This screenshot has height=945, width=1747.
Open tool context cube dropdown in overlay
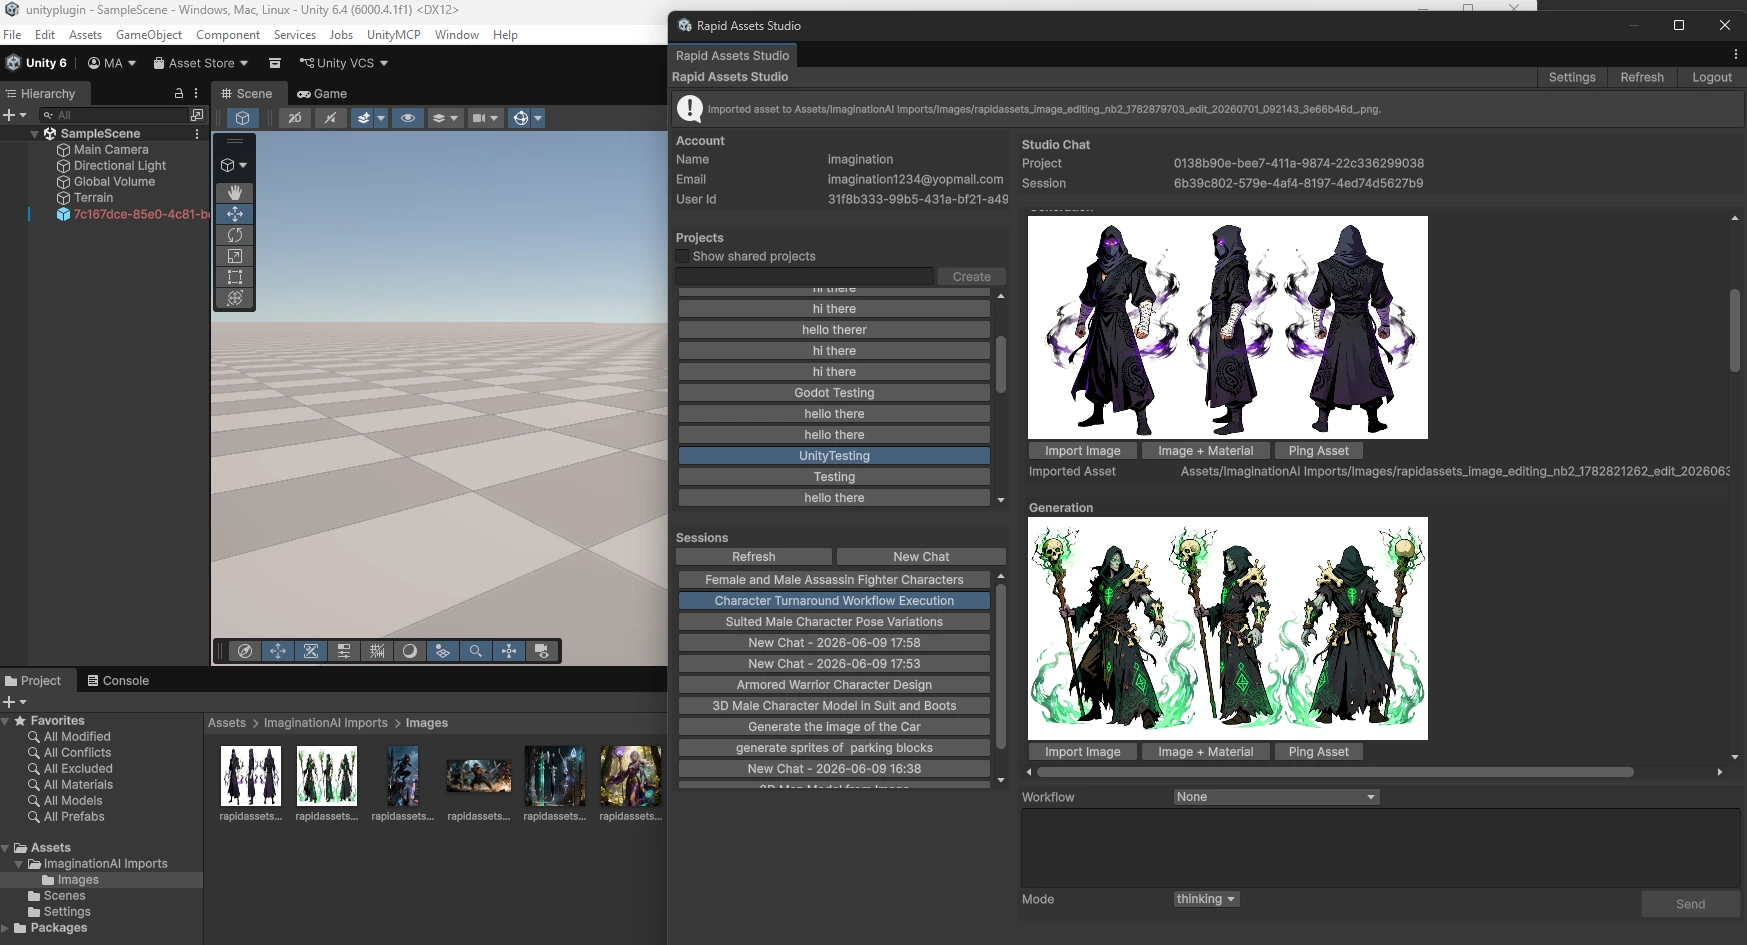(234, 165)
